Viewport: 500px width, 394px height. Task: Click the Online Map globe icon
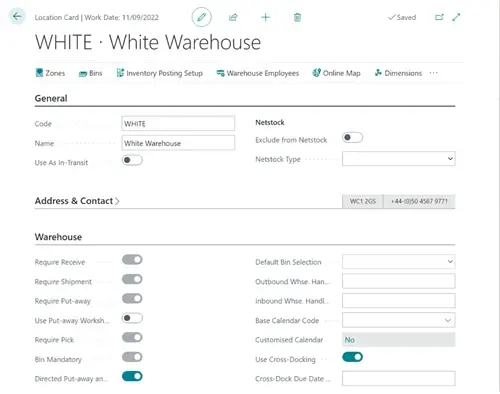click(316, 73)
